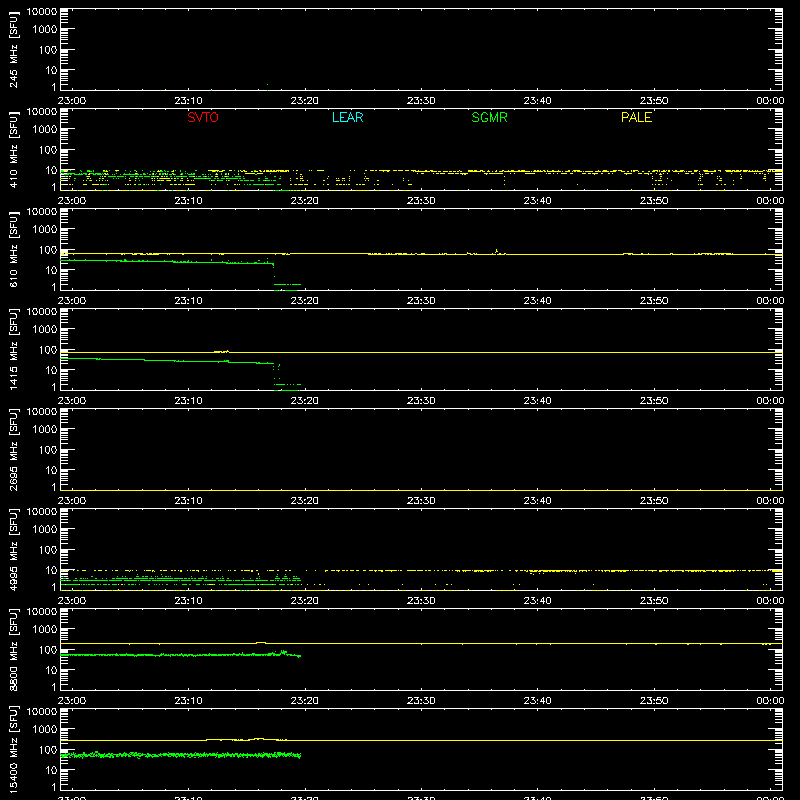The width and height of the screenshot is (800, 800).
Task: Click the 10000 value on 245 MHz axis
Action: (x=42, y=12)
